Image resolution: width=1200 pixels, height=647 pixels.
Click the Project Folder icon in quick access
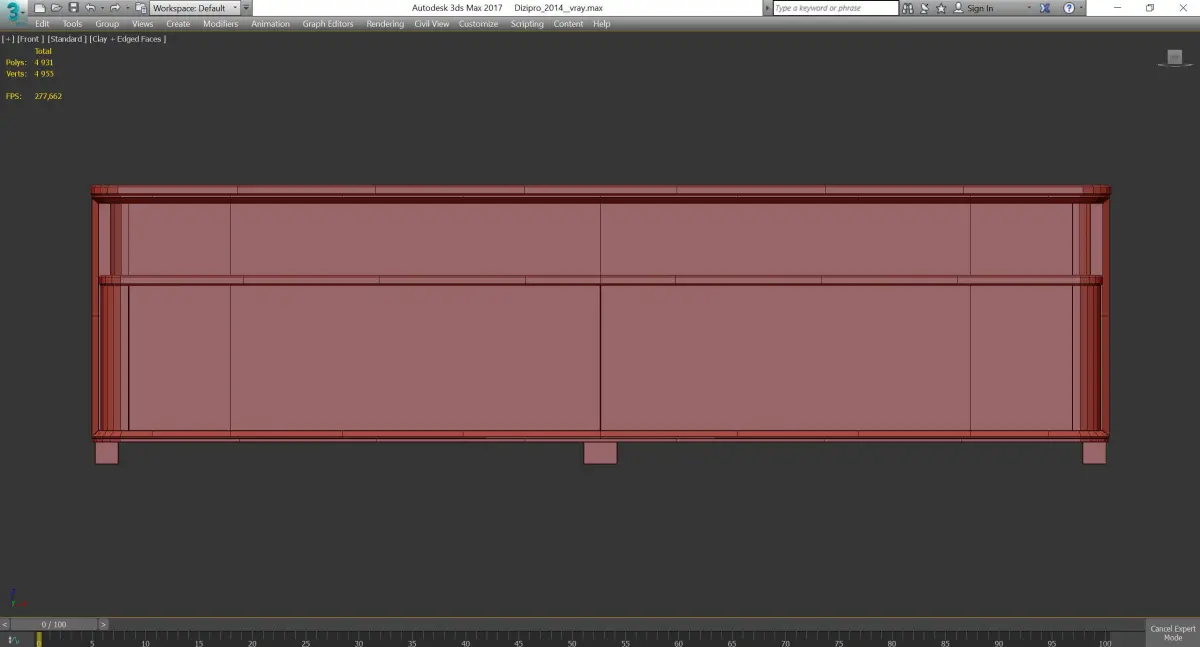click(141, 8)
